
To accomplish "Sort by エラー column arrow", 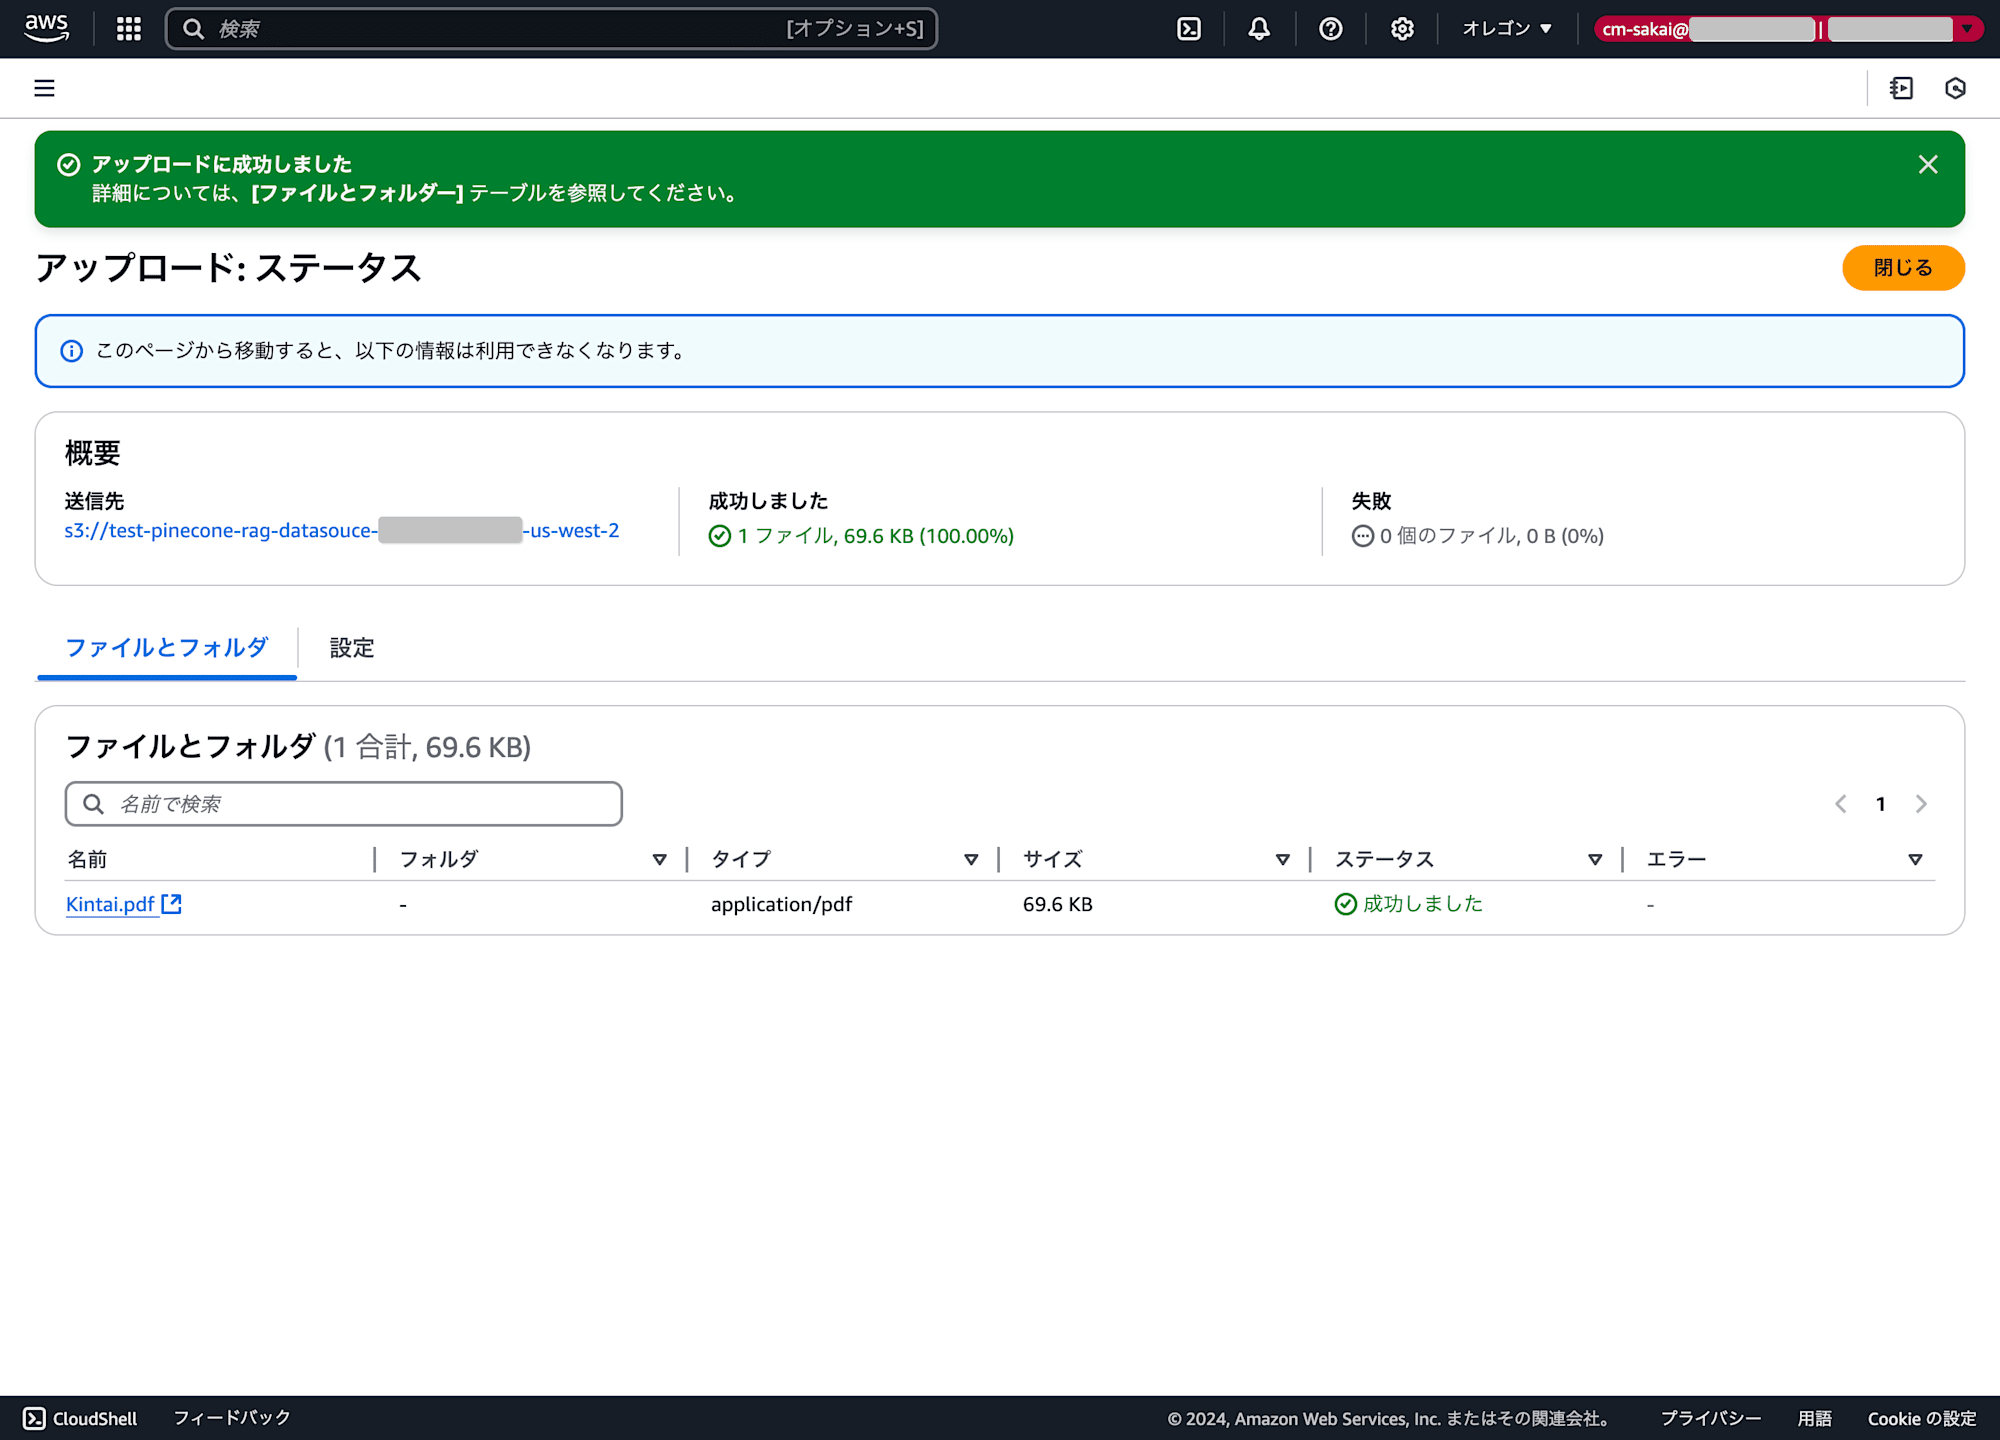I will click(x=1915, y=860).
